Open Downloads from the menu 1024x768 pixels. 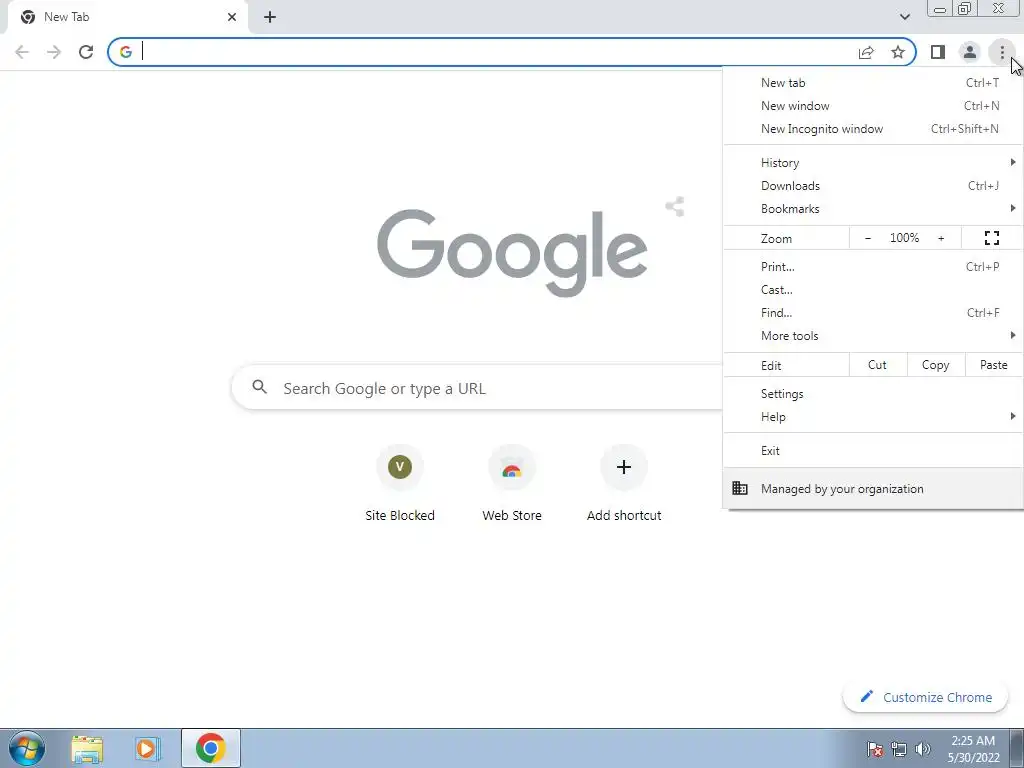click(x=873, y=185)
